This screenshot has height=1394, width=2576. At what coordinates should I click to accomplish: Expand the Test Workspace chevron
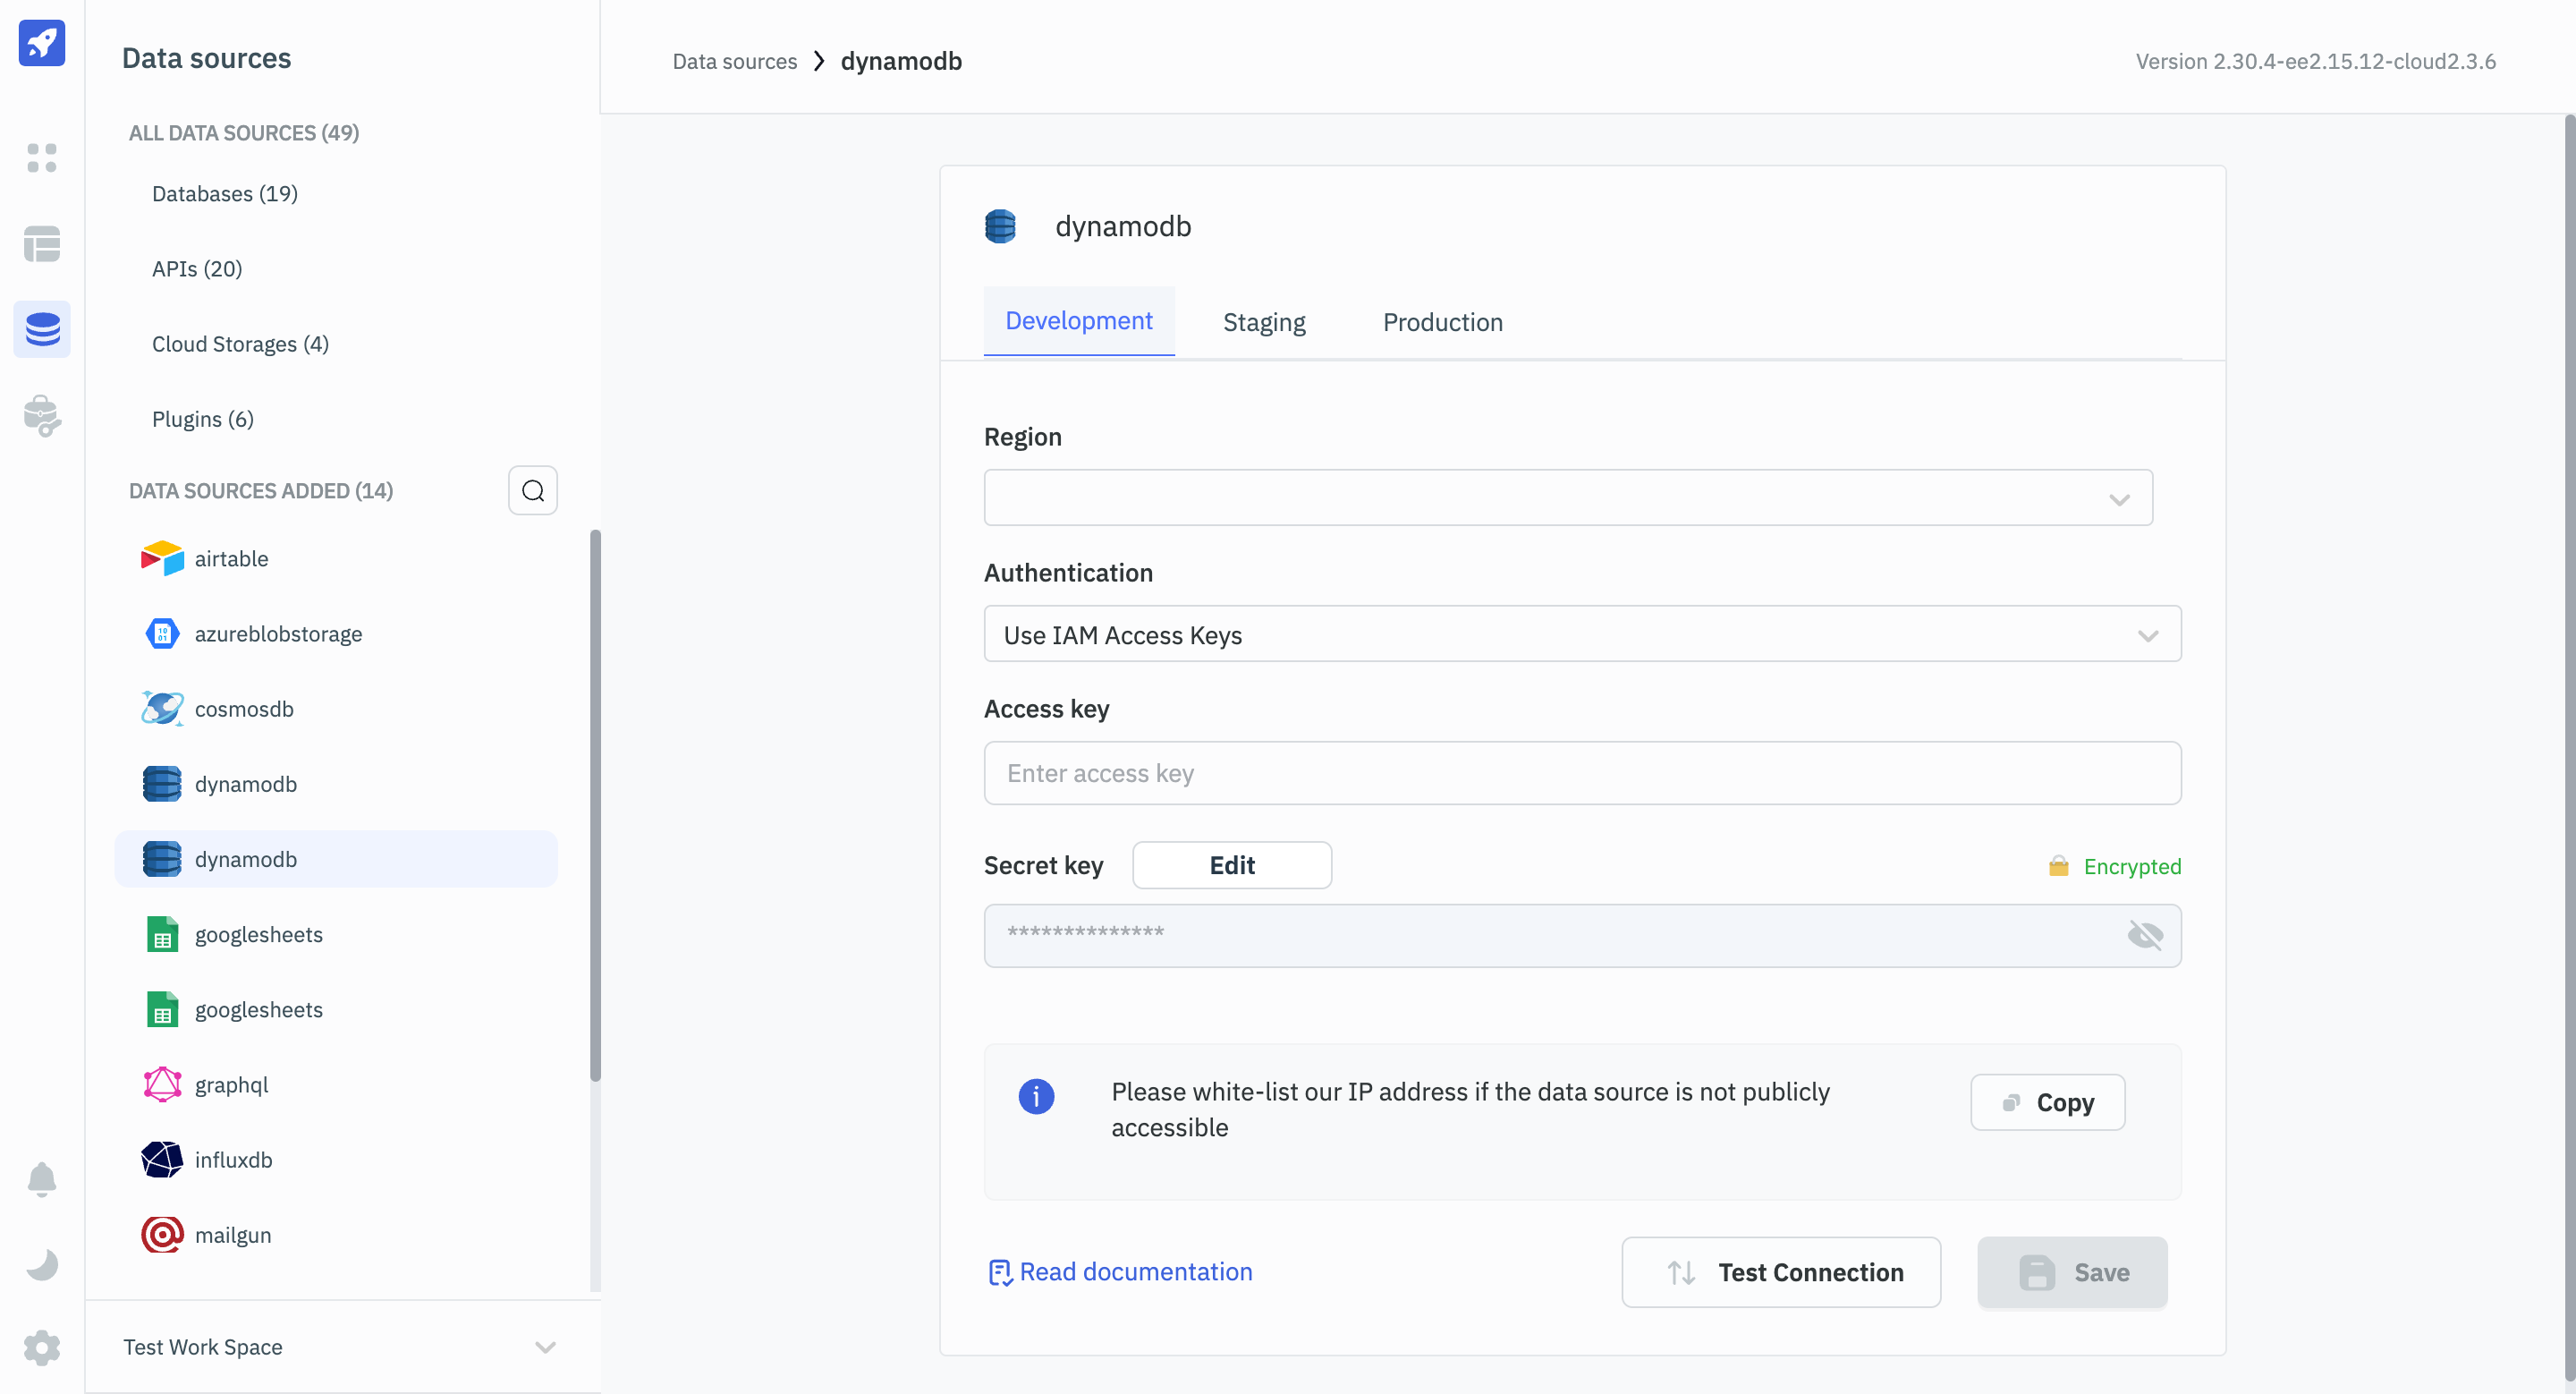coord(547,1347)
